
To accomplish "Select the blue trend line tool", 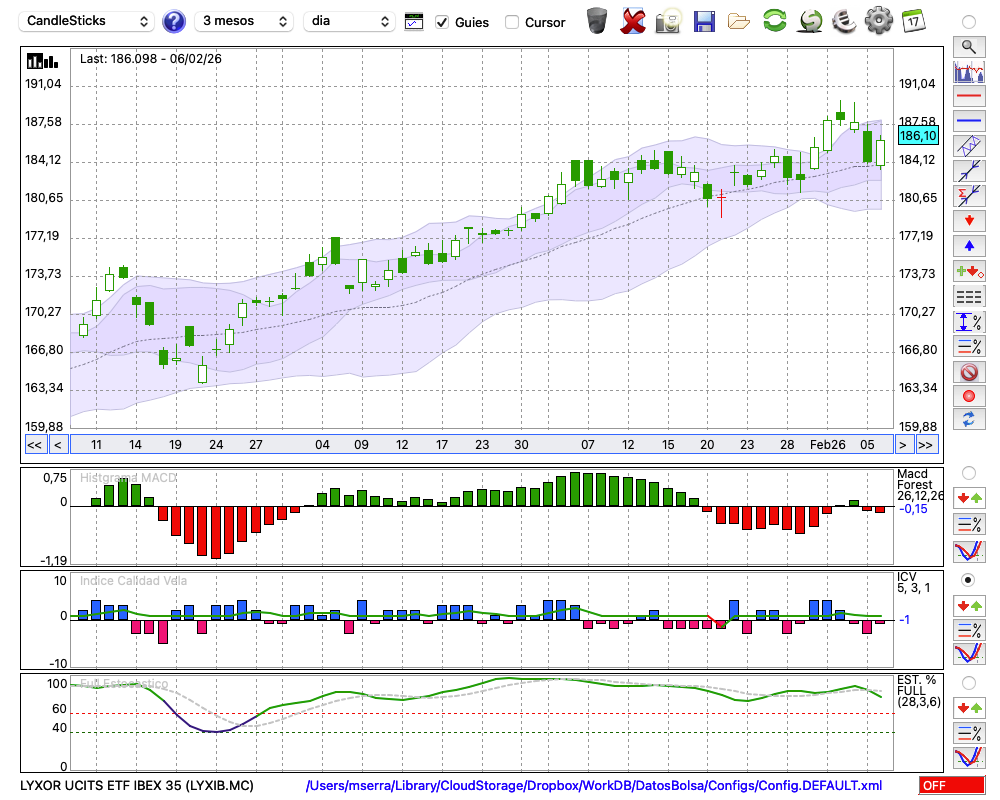I will [x=969, y=171].
